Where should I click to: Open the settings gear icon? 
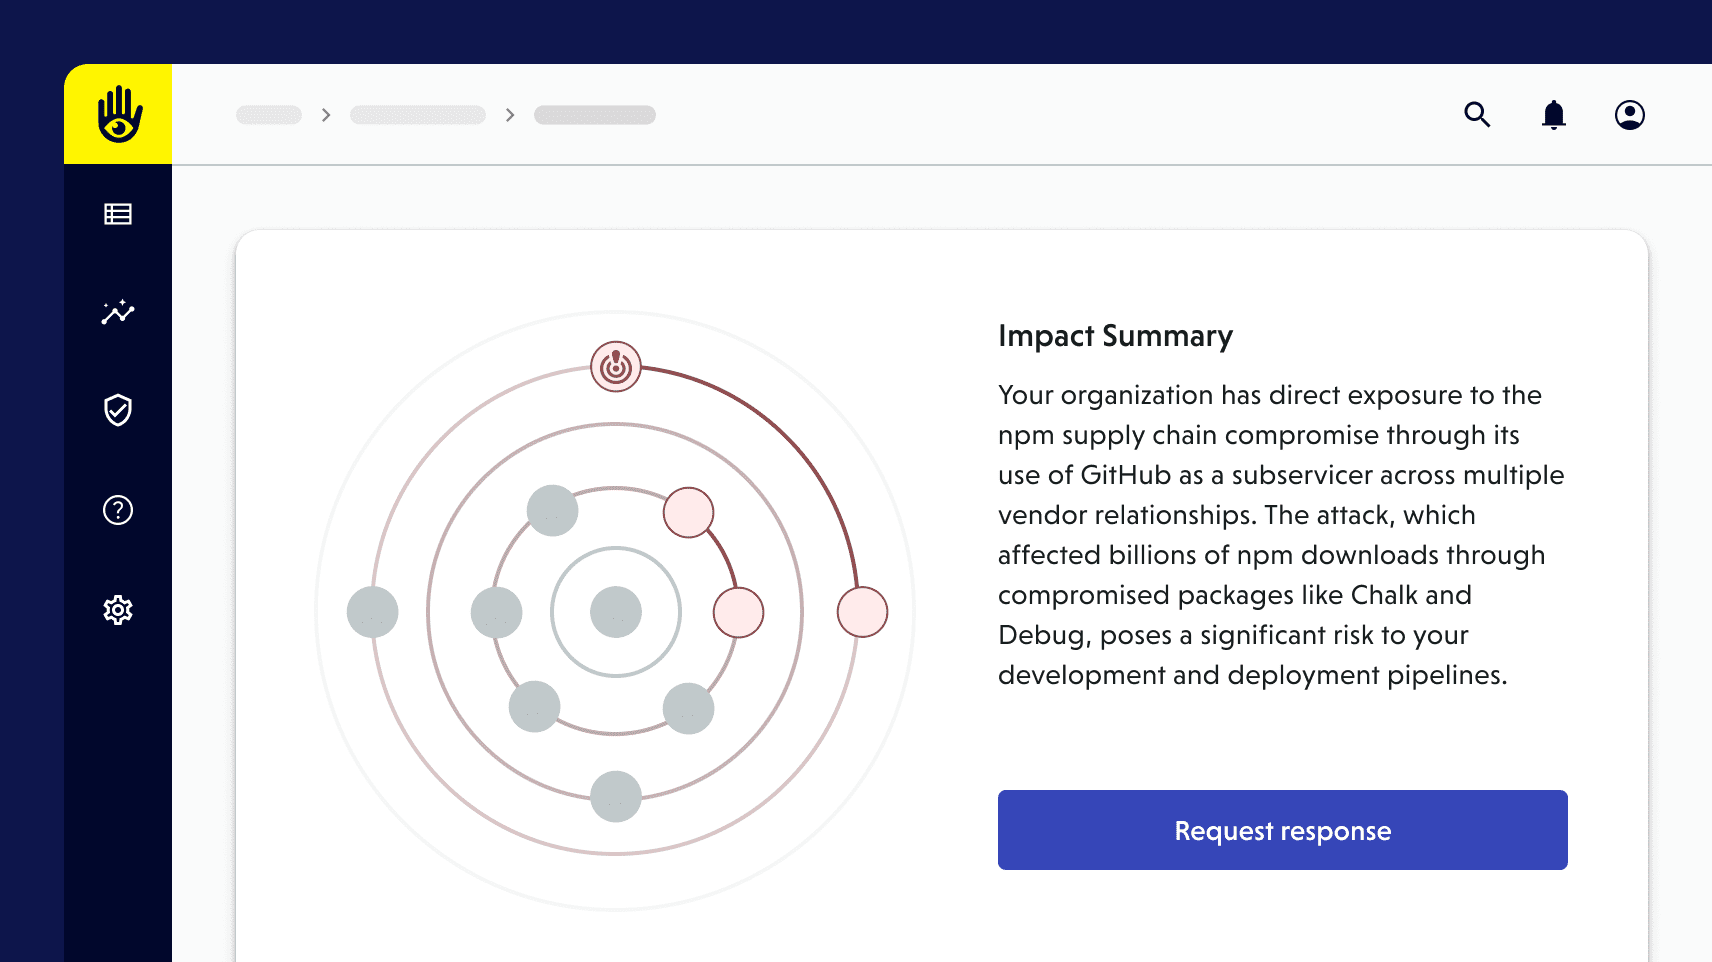(118, 610)
